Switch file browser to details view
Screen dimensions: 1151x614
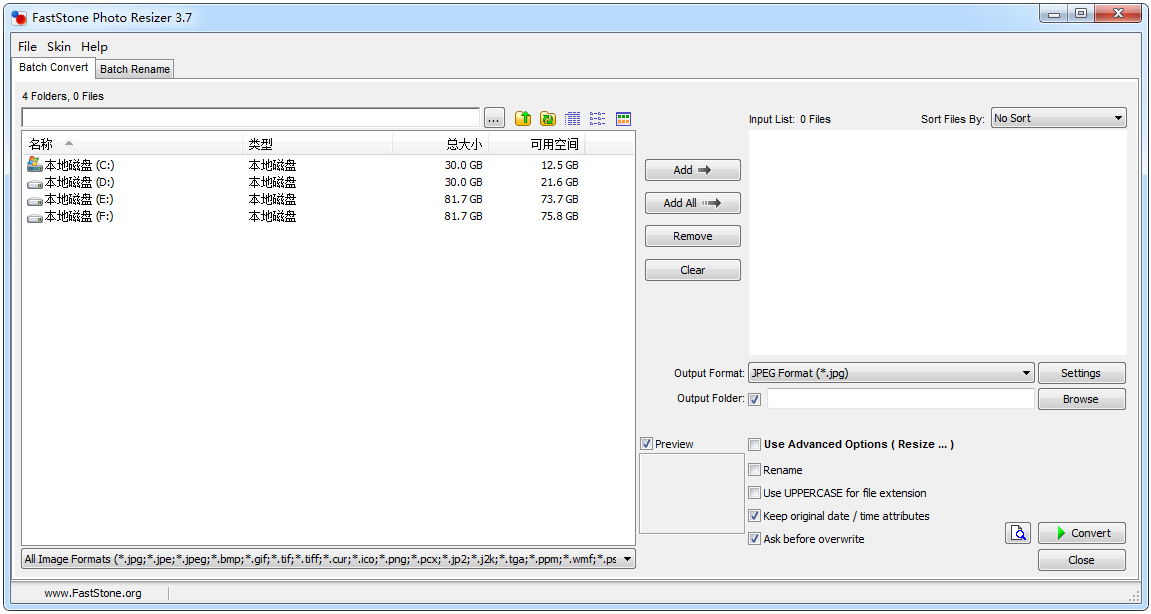(573, 118)
